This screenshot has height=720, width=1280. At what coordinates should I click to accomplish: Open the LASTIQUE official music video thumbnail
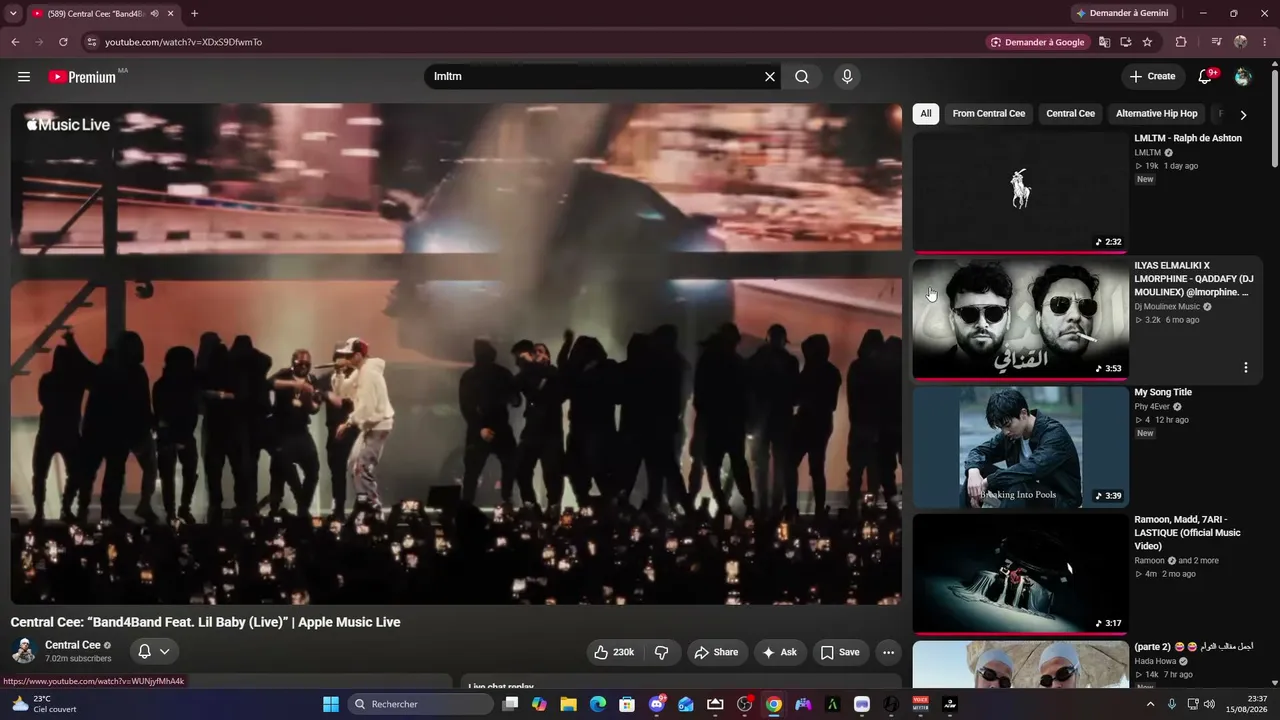click(1020, 574)
